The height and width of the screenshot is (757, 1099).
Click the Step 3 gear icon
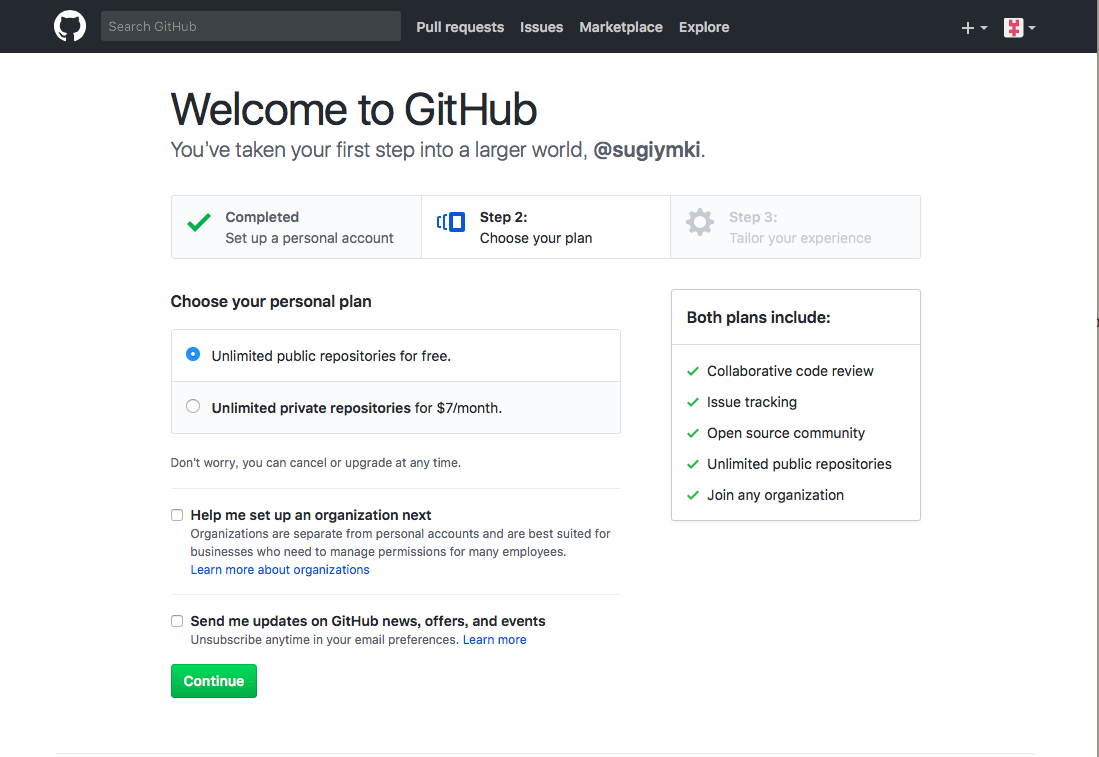[x=700, y=222]
